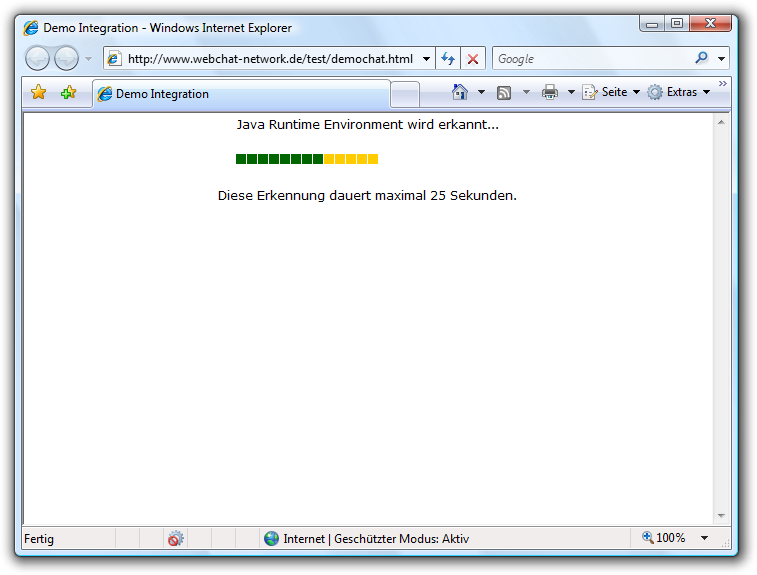757x575 pixels.
Task: Close the Internet Explorer window
Action: [710, 23]
